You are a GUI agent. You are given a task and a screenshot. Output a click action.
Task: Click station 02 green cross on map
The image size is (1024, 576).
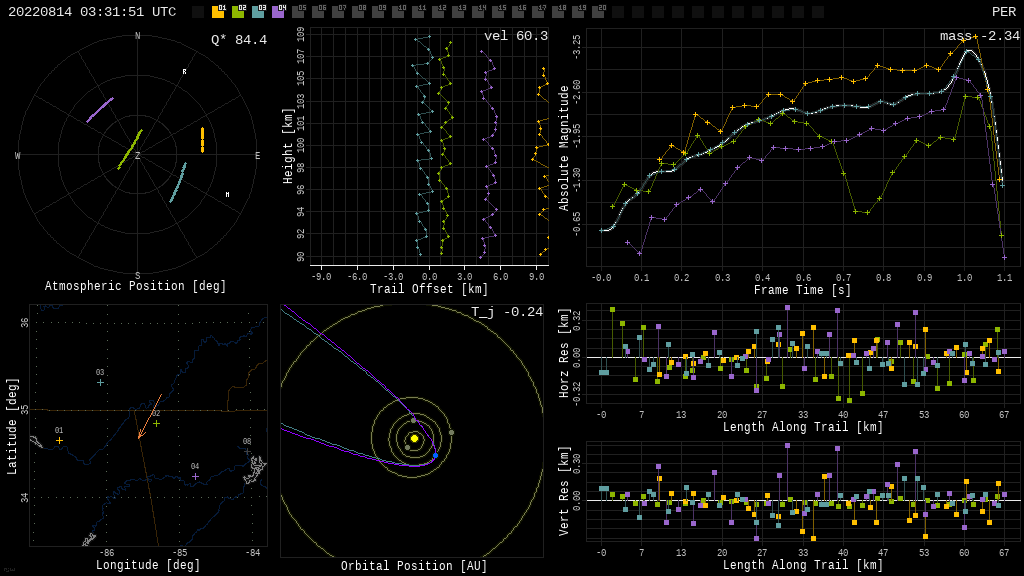coord(156,423)
